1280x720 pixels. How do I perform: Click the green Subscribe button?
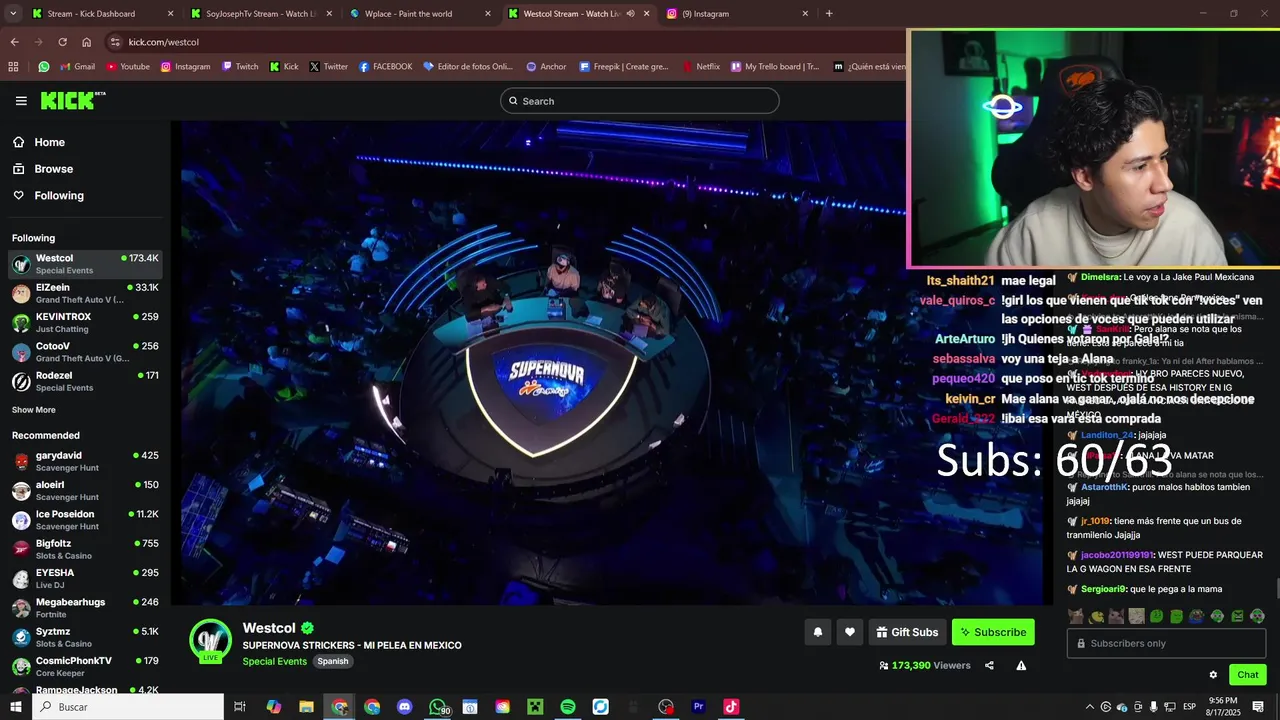(x=993, y=632)
